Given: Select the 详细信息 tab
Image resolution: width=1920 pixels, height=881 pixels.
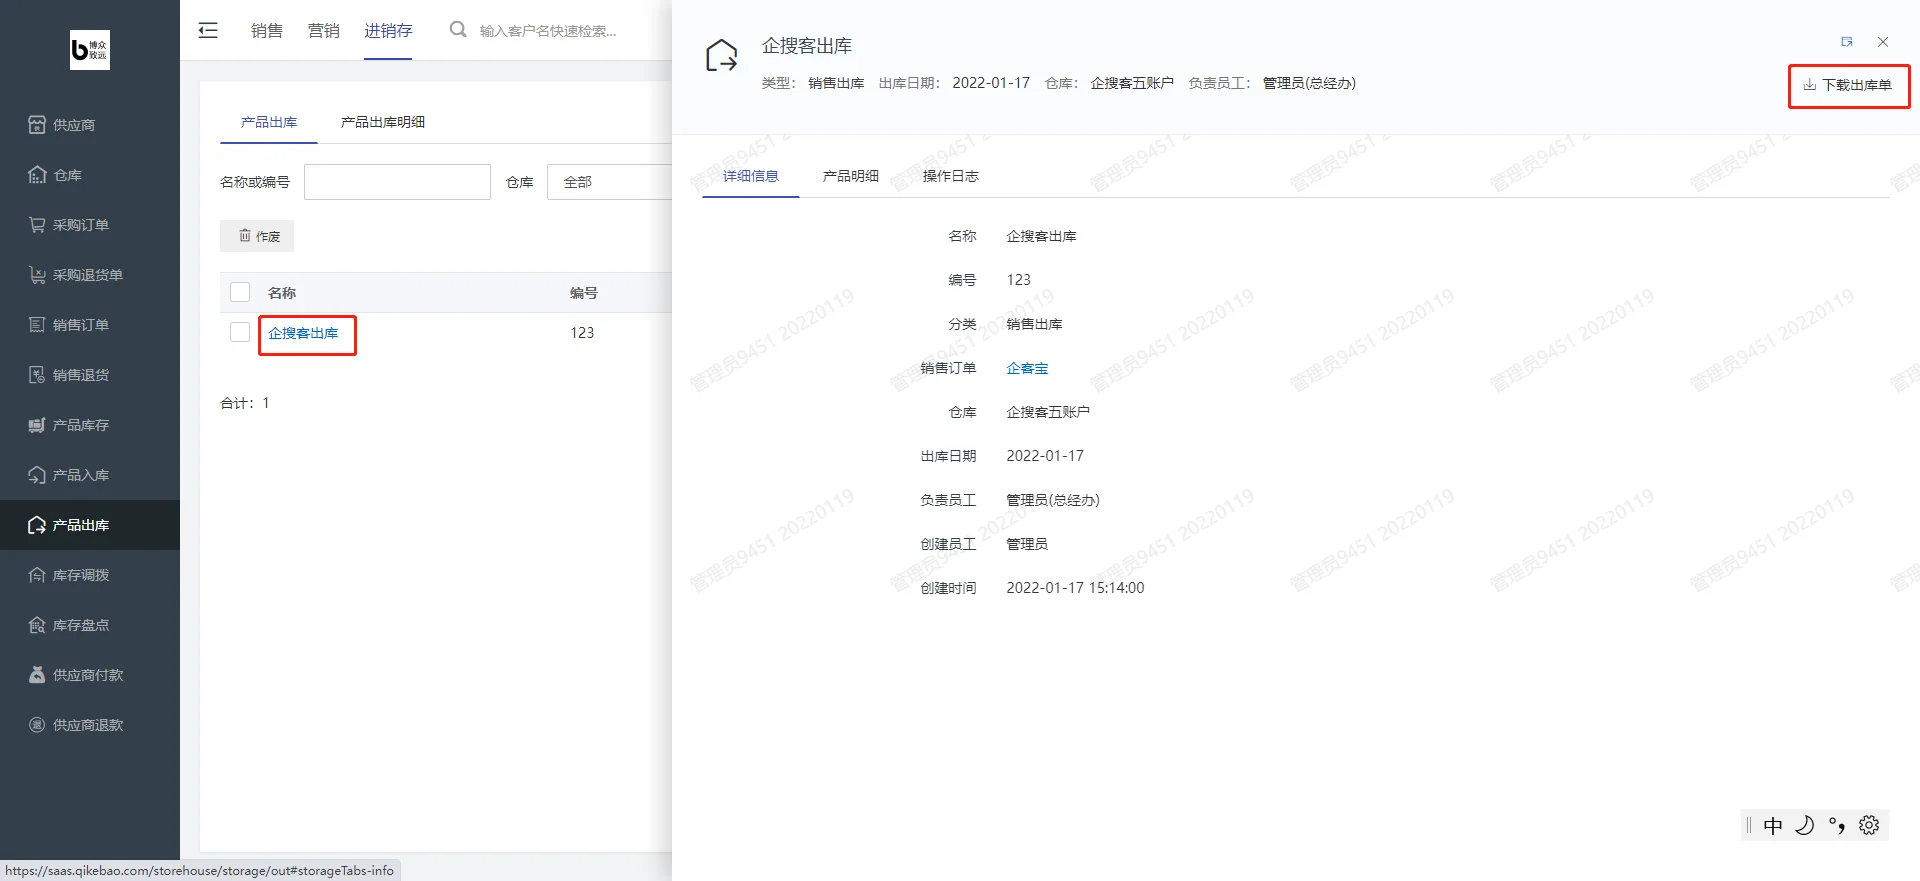Looking at the screenshot, I should tap(751, 176).
